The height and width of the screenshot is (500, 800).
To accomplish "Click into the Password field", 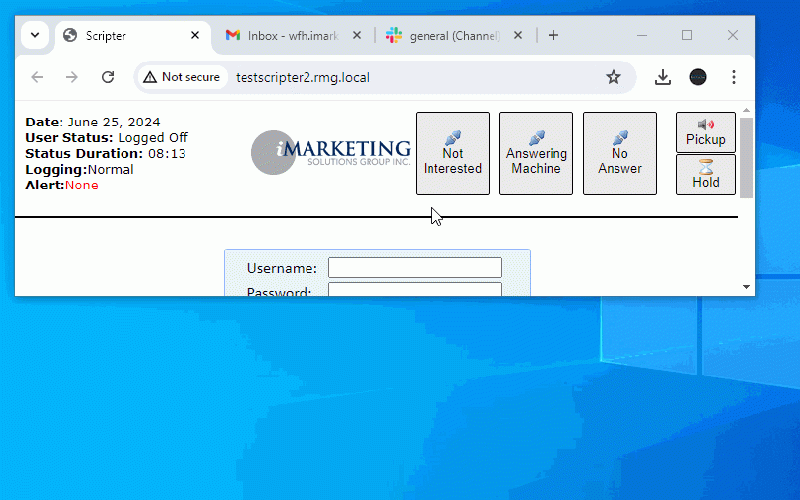I will point(414,289).
